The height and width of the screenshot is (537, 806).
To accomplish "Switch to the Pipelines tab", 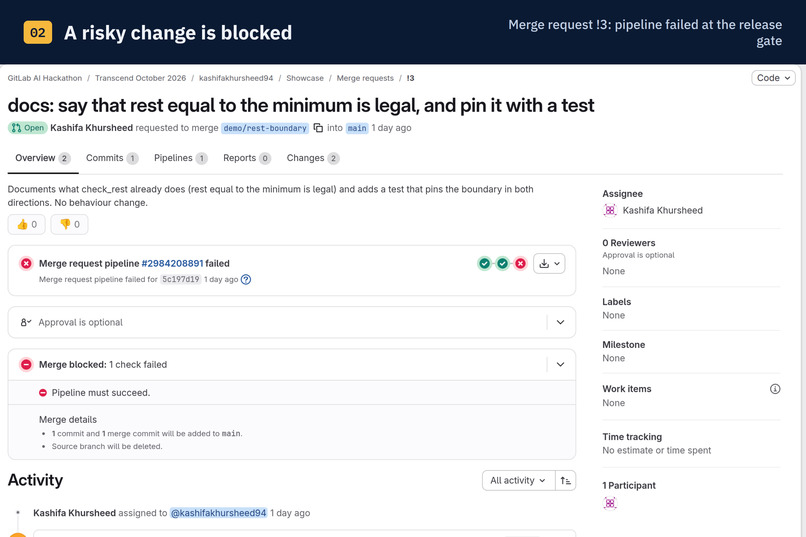I will (180, 158).
